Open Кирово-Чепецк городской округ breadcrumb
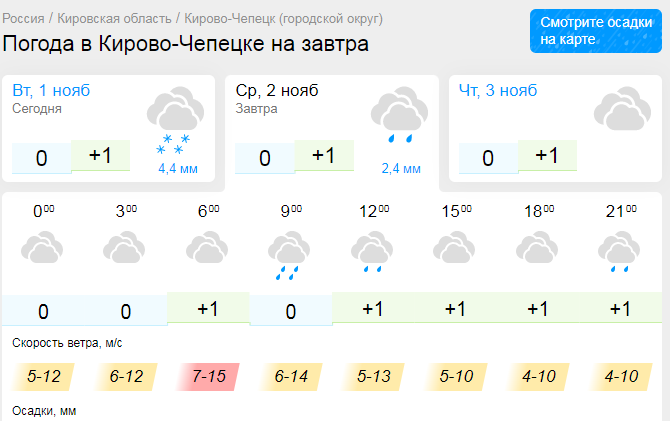 point(288,19)
